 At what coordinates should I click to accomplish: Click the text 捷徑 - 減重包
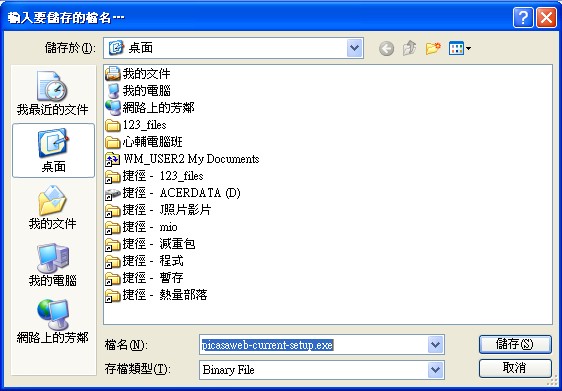click(x=159, y=244)
